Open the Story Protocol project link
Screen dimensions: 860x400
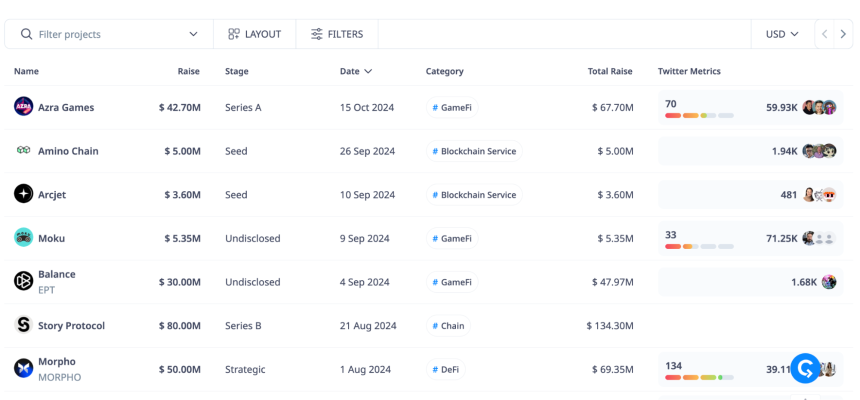click(x=71, y=325)
